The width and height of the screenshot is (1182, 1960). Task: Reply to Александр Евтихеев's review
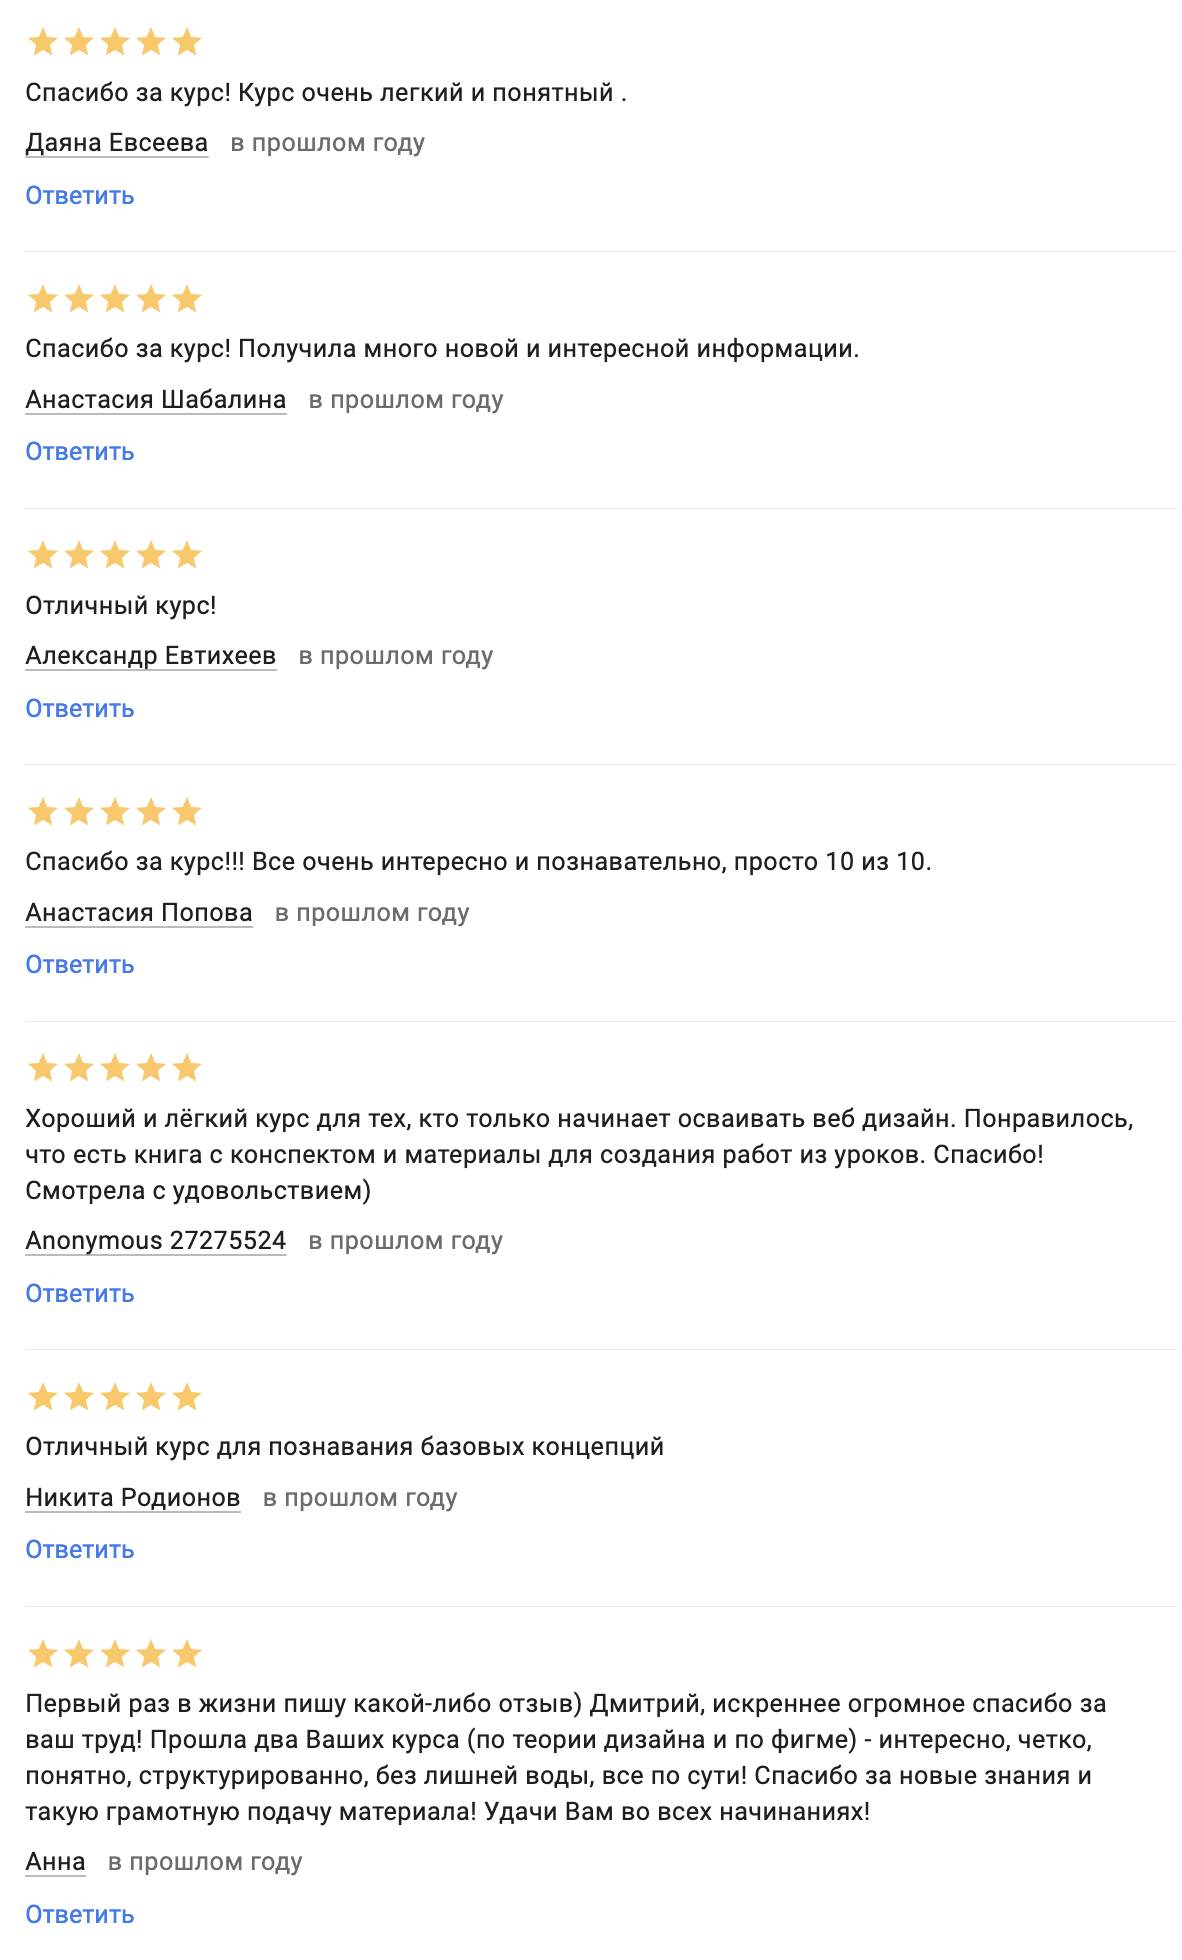tap(79, 709)
